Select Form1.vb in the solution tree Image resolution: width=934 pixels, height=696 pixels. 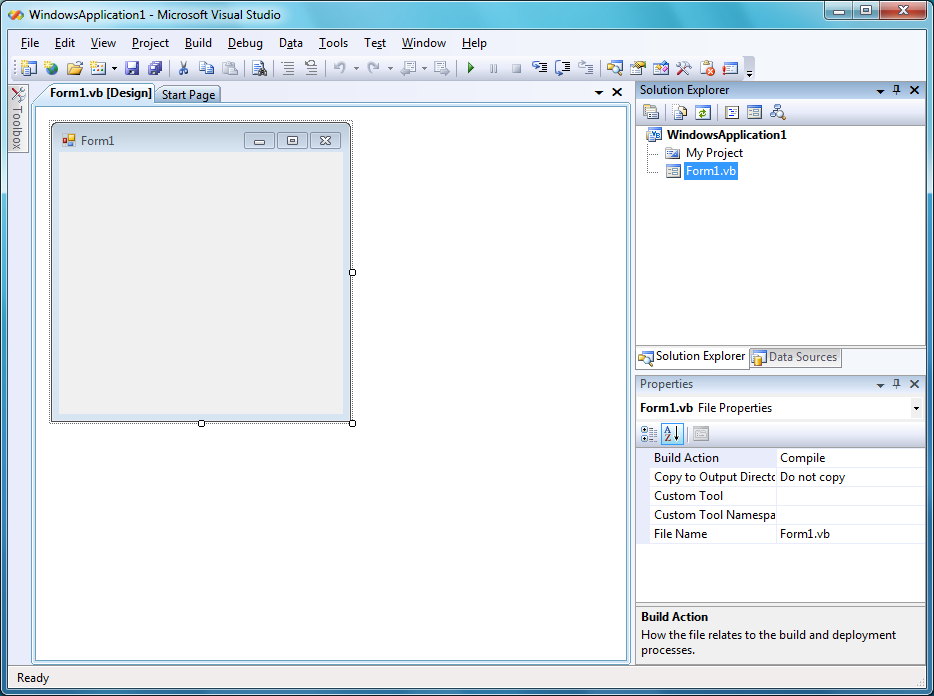[x=711, y=171]
